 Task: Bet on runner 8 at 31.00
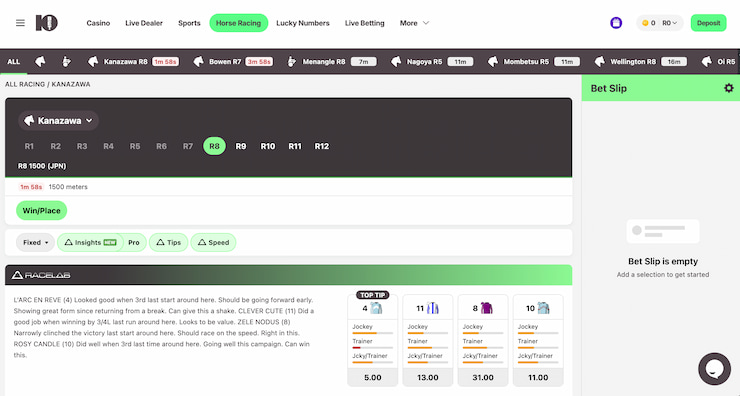click(483, 378)
